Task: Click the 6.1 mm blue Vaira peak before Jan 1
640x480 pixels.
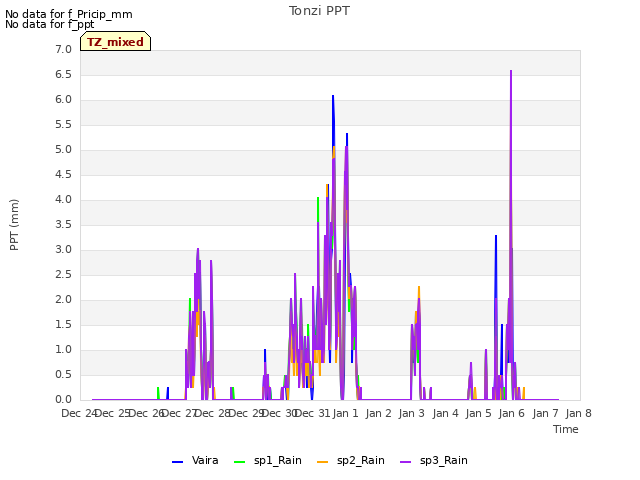Action: pos(333,97)
